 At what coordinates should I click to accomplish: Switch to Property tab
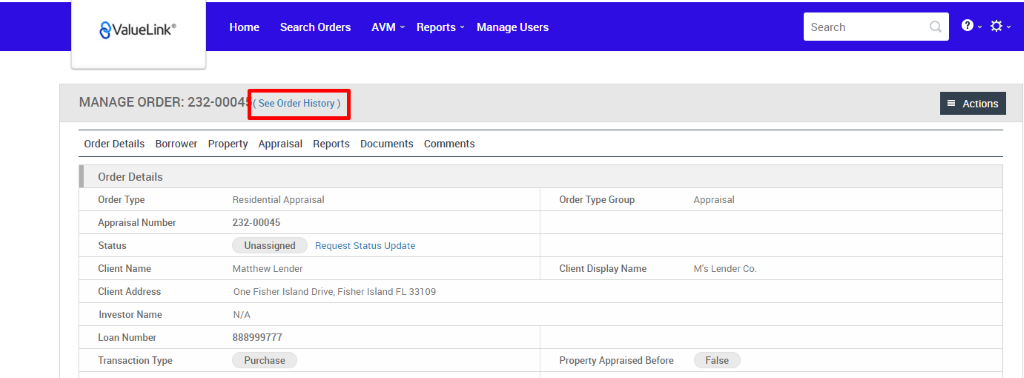[x=228, y=144]
